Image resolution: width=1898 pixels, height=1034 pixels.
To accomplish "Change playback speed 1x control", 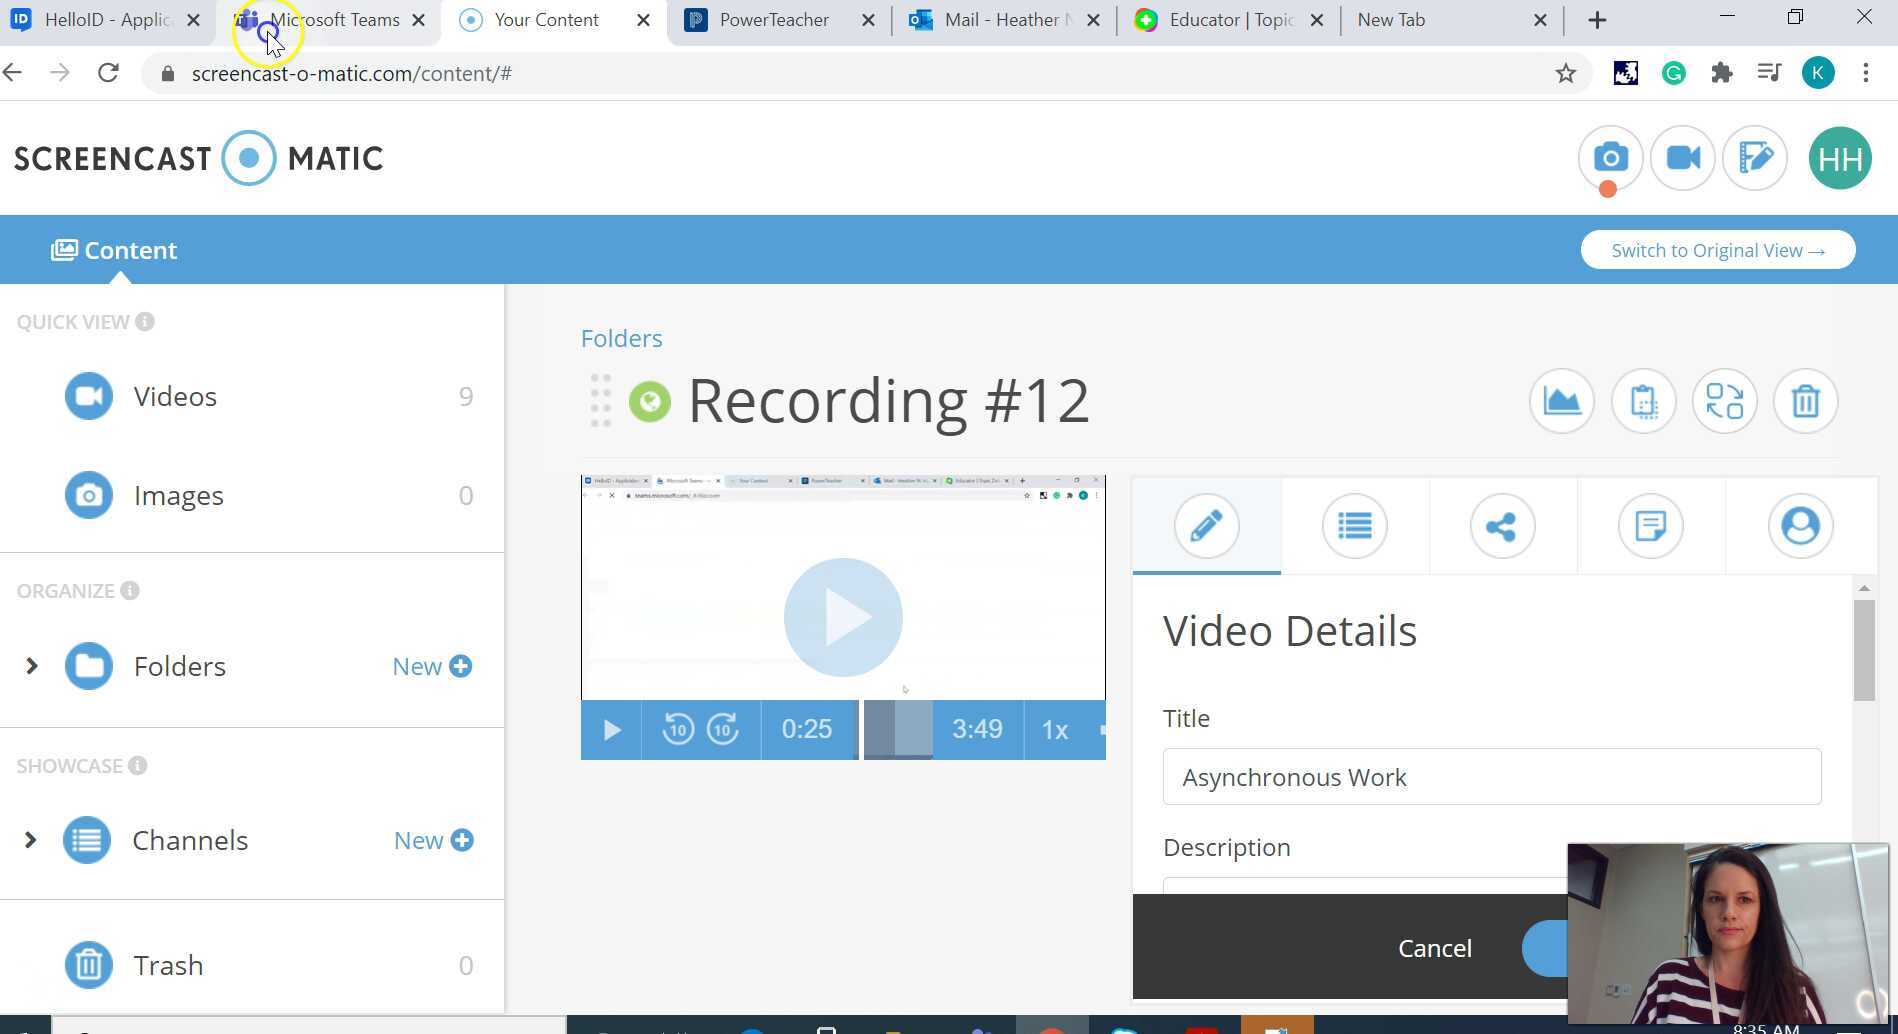I will pyautogui.click(x=1055, y=730).
